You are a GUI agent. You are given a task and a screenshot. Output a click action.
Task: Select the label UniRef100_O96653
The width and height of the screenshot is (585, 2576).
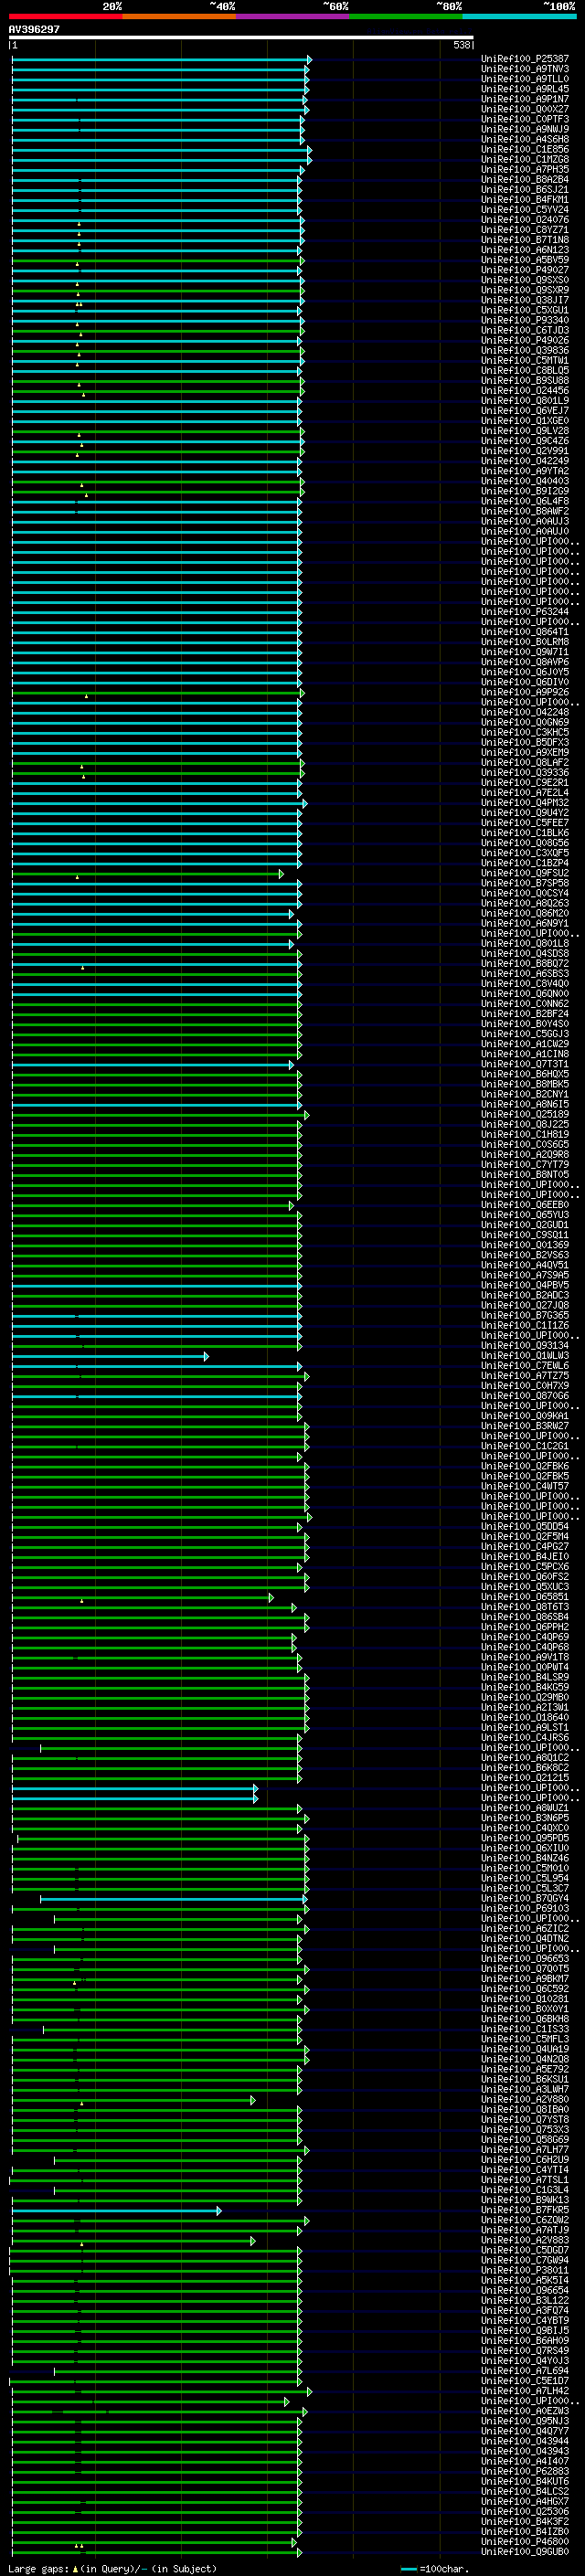coord(524,1958)
